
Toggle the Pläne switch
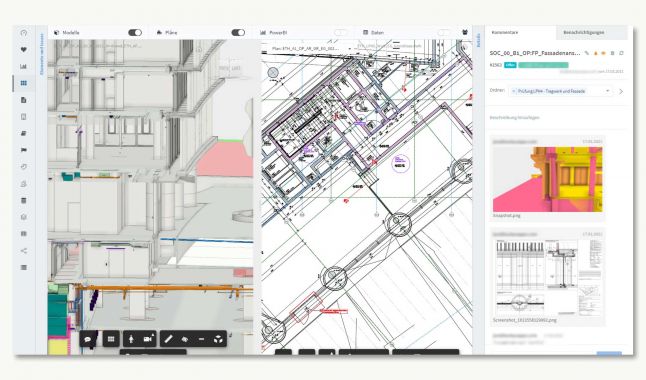238,33
